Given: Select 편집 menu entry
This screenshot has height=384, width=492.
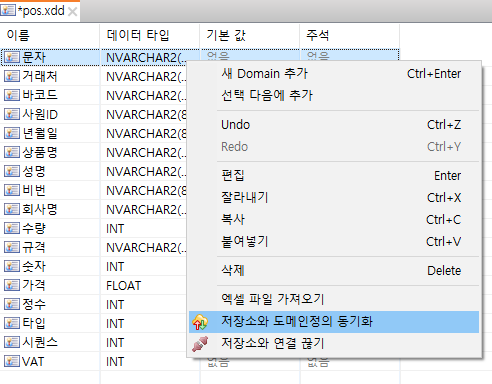Looking at the screenshot, I should coord(334,176).
